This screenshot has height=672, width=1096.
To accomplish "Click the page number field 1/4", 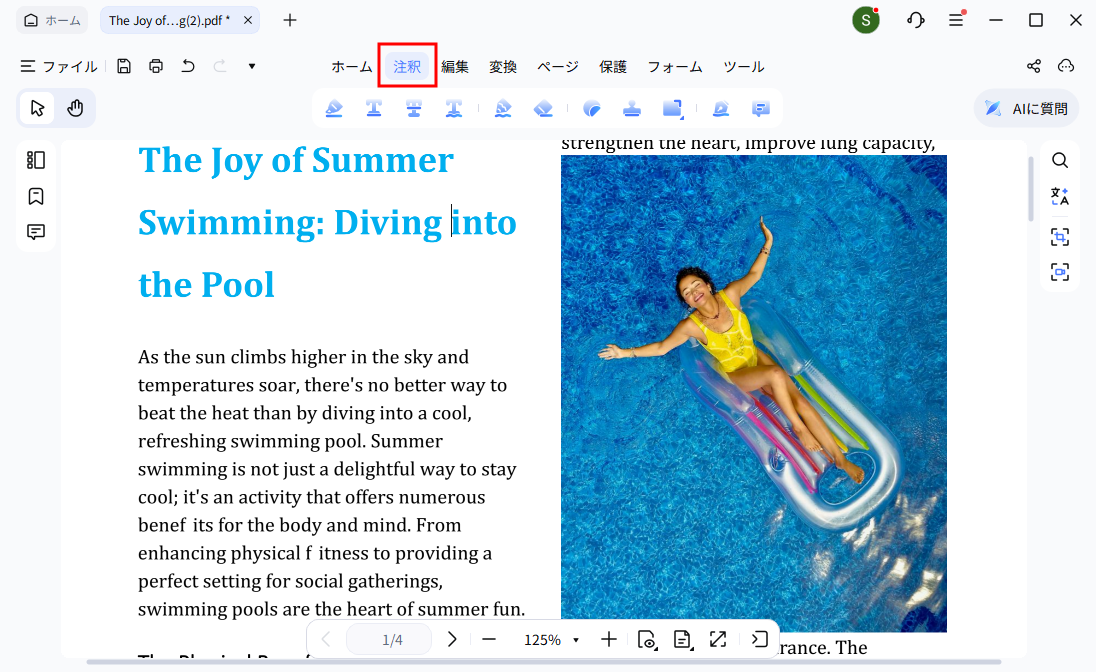I will [389, 639].
